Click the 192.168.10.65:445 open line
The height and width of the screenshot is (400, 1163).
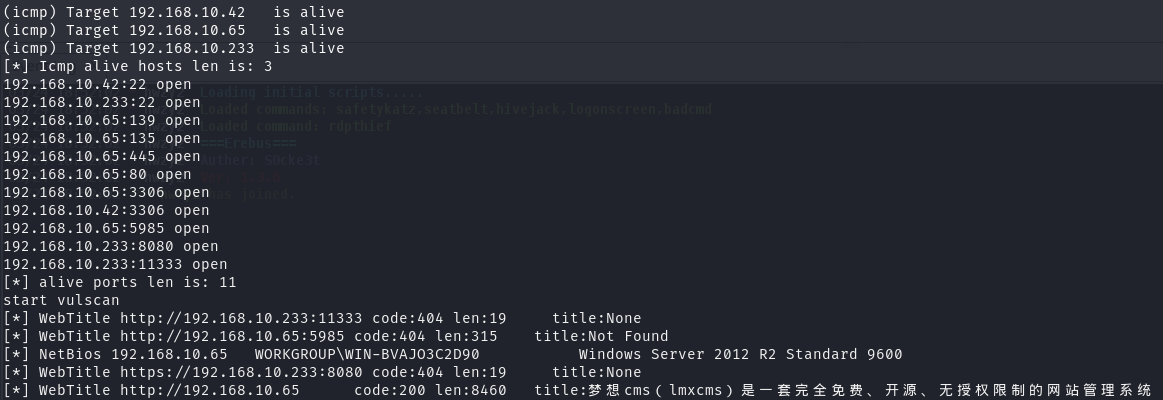tap(101, 156)
